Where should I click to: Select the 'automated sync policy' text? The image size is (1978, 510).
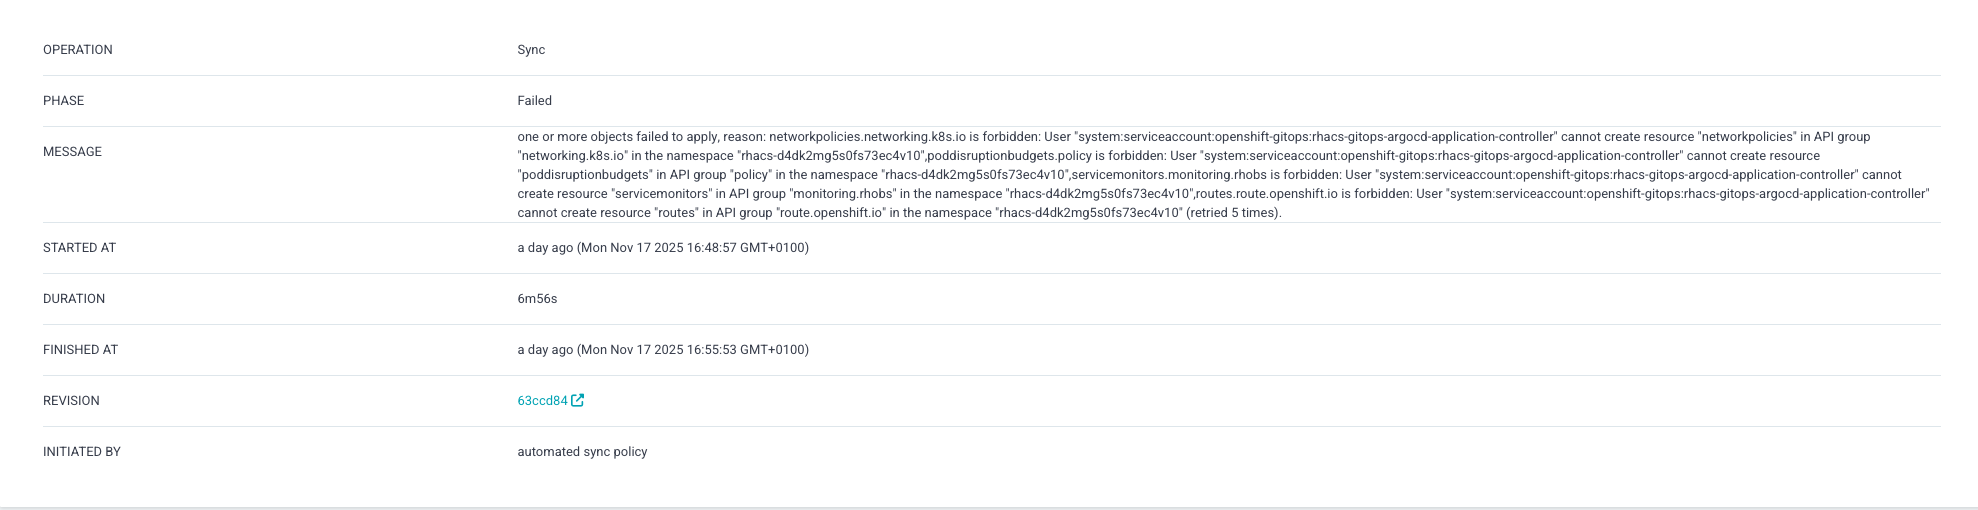pos(582,452)
